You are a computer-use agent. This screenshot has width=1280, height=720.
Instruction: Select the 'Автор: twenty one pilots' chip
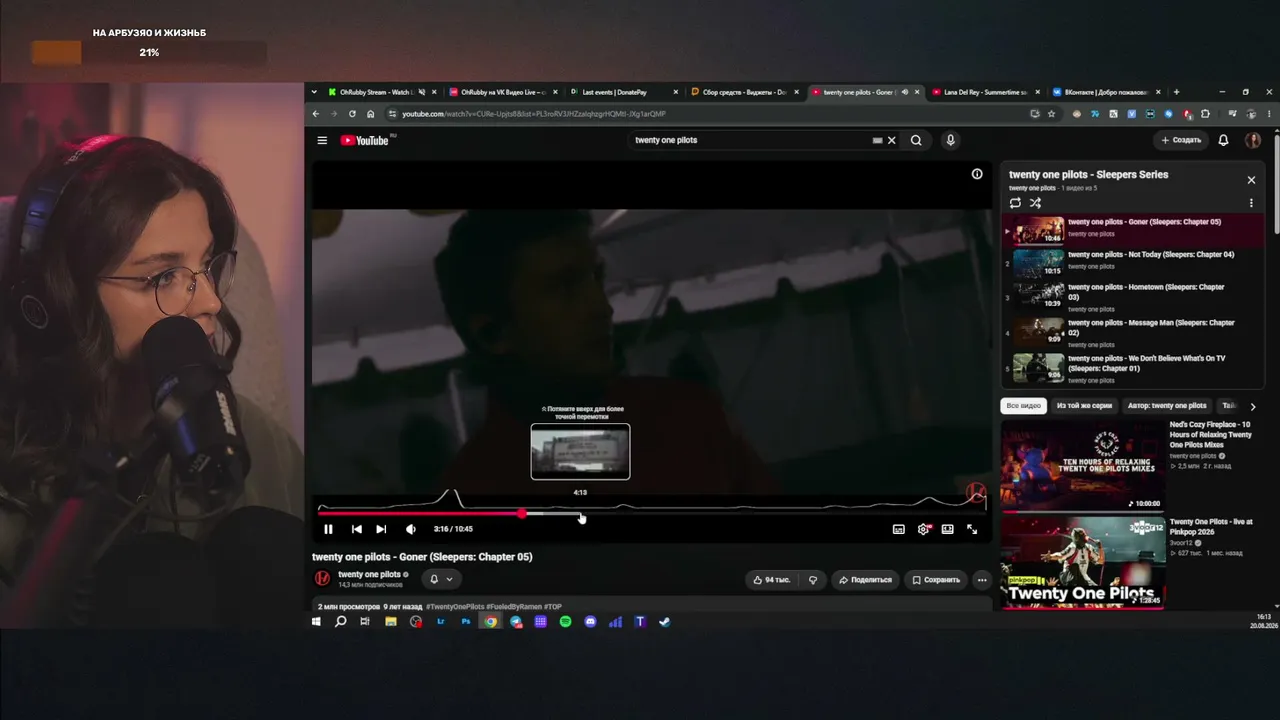click(1167, 406)
